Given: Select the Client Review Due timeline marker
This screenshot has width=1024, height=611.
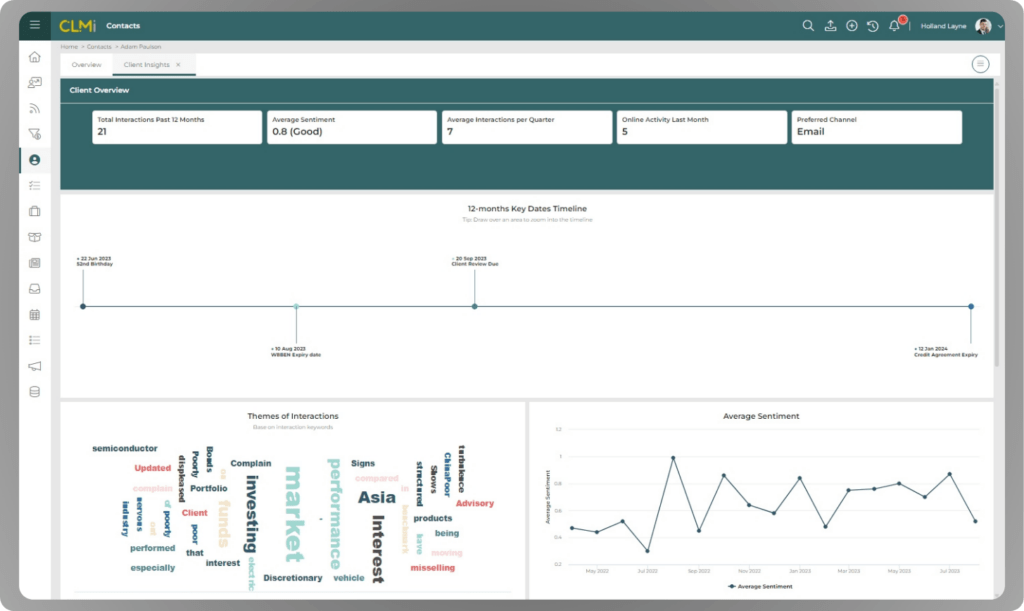Looking at the screenshot, I should (475, 306).
